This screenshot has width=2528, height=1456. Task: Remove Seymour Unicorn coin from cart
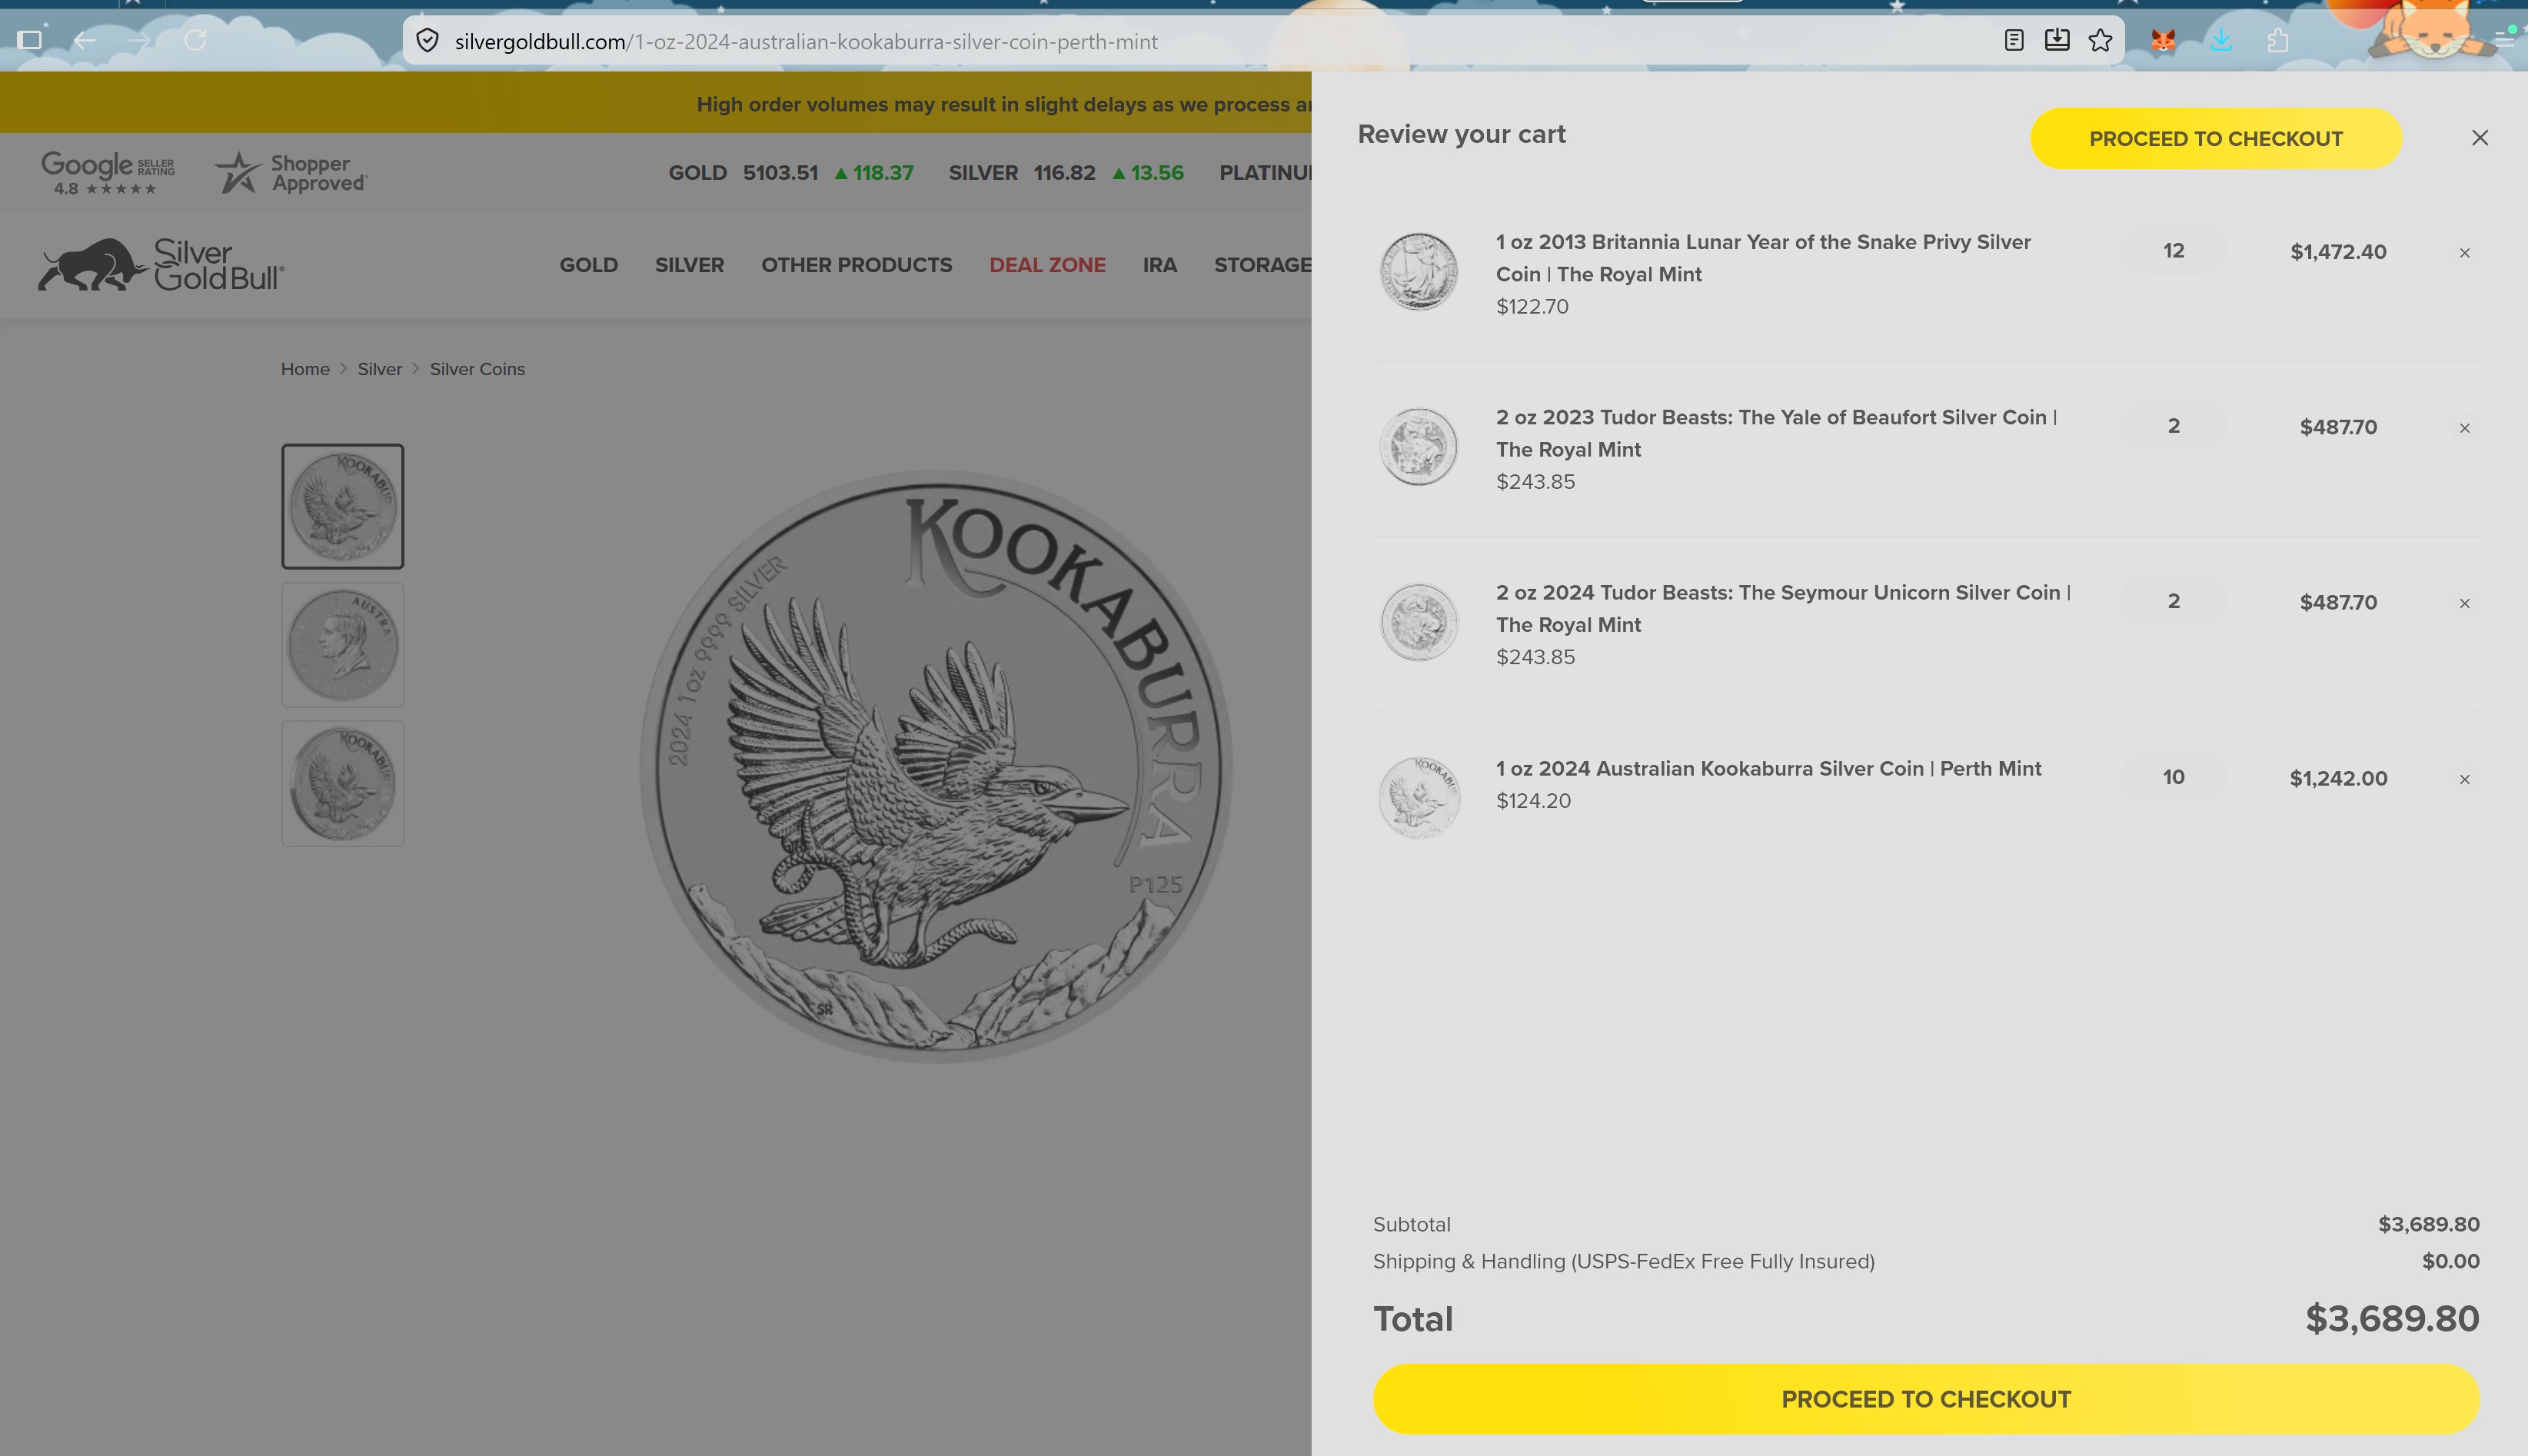(x=2464, y=603)
